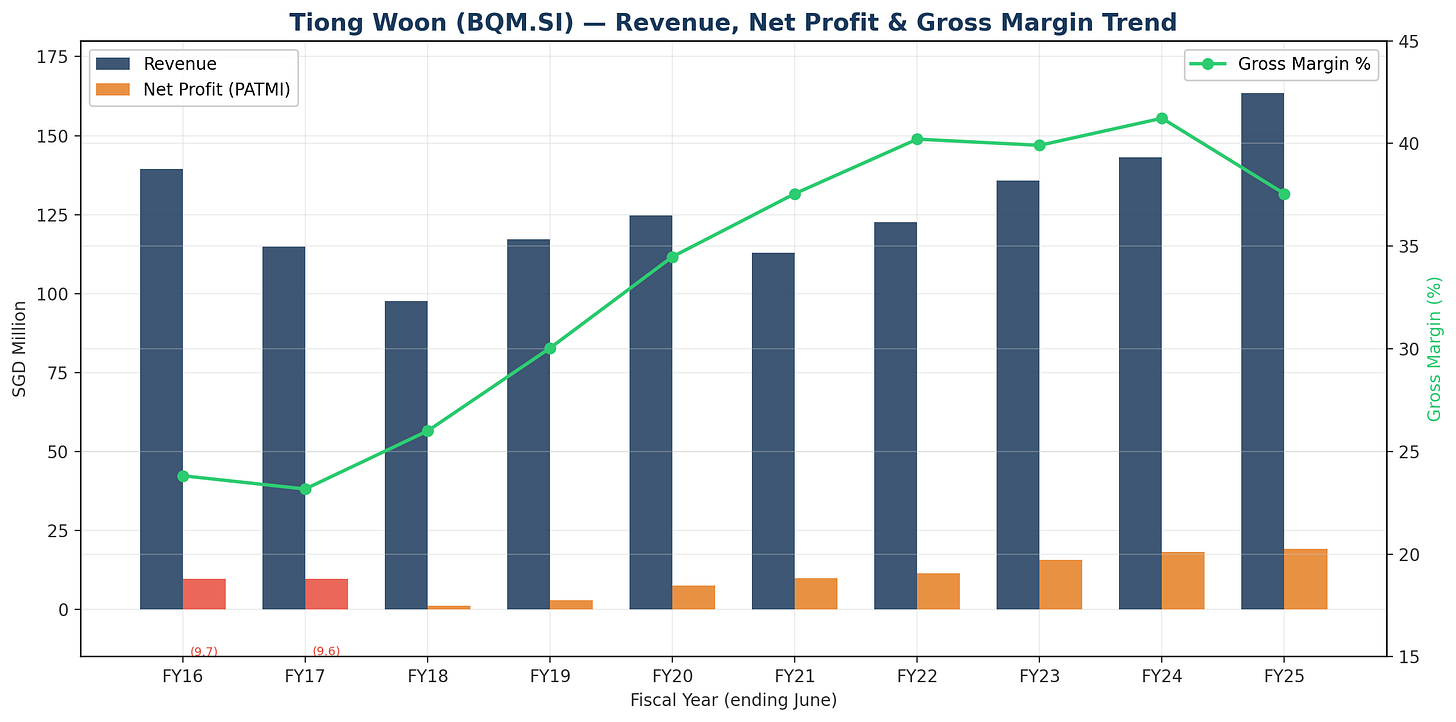Click the 35 tick on Gross Margin axis
Screen dimensions: 1456x722
tap(1408, 246)
